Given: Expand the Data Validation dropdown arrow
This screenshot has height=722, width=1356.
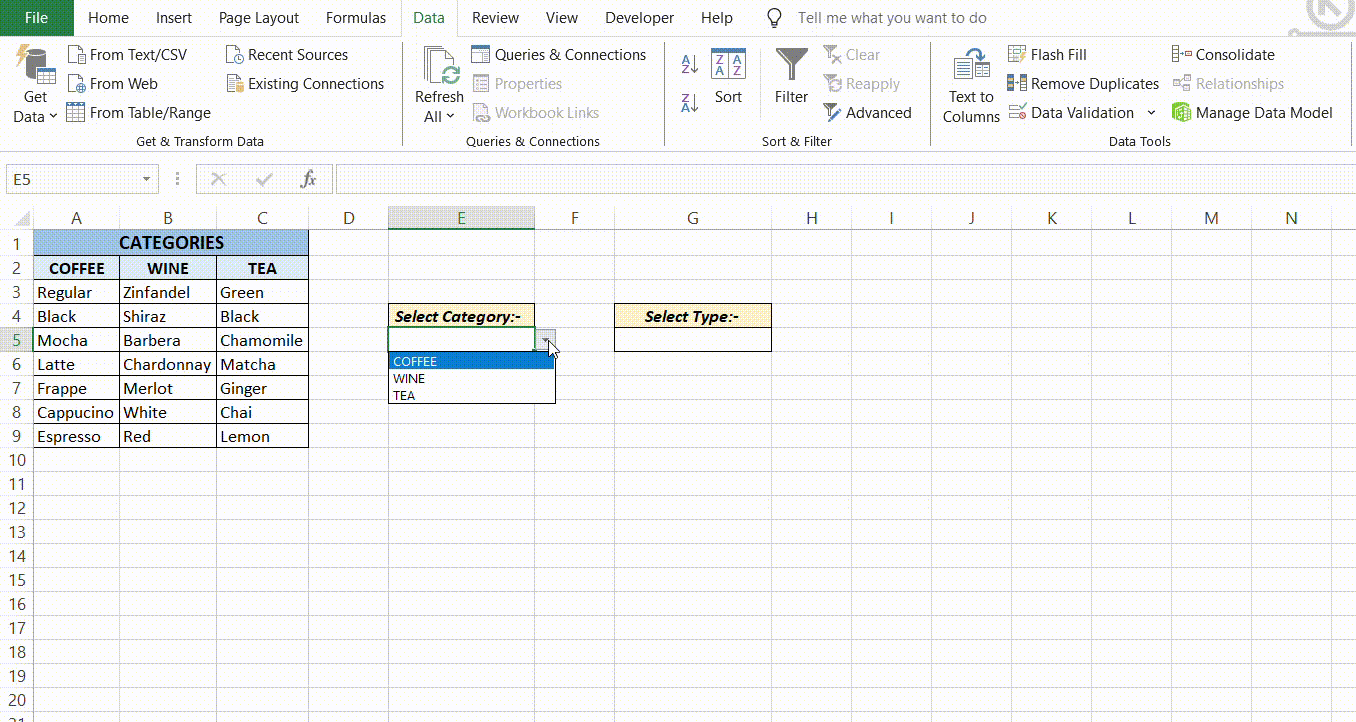Looking at the screenshot, I should [1151, 113].
